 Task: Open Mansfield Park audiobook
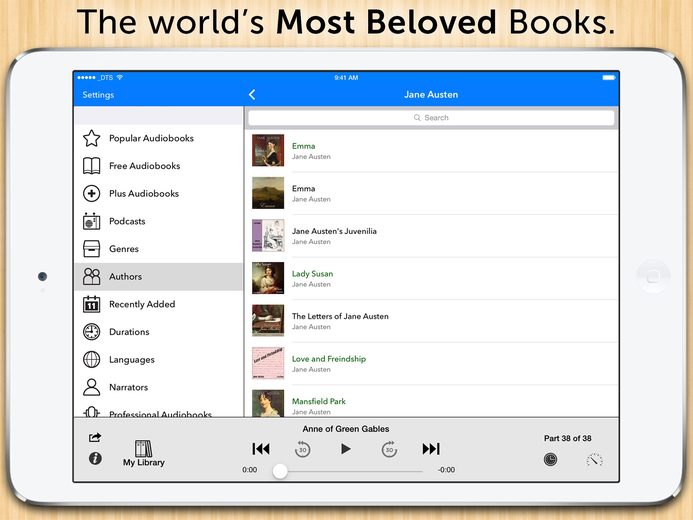[432, 401]
